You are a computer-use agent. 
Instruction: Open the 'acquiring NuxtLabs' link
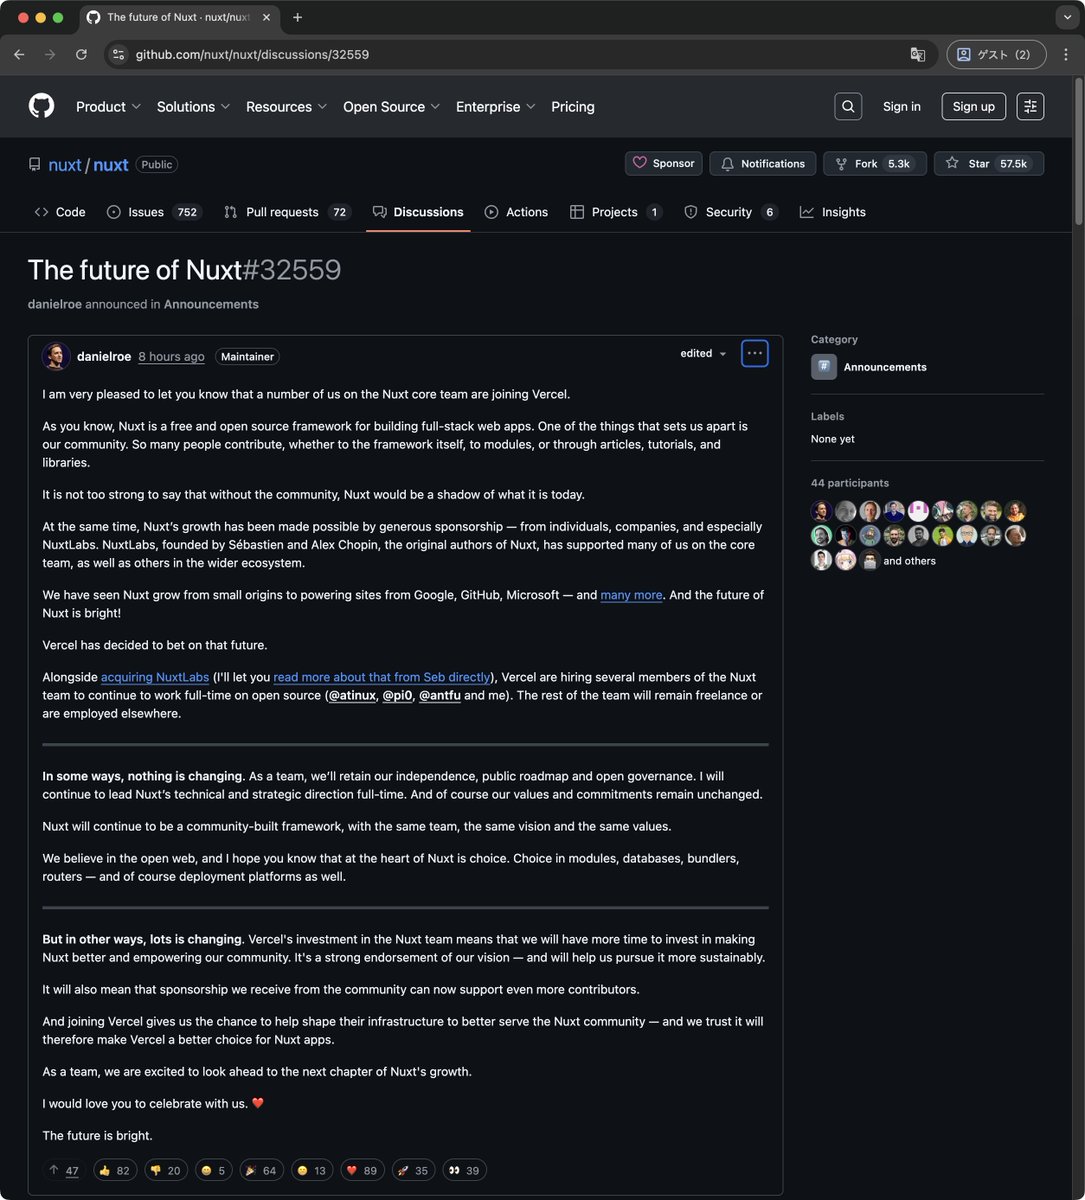[x=155, y=677]
